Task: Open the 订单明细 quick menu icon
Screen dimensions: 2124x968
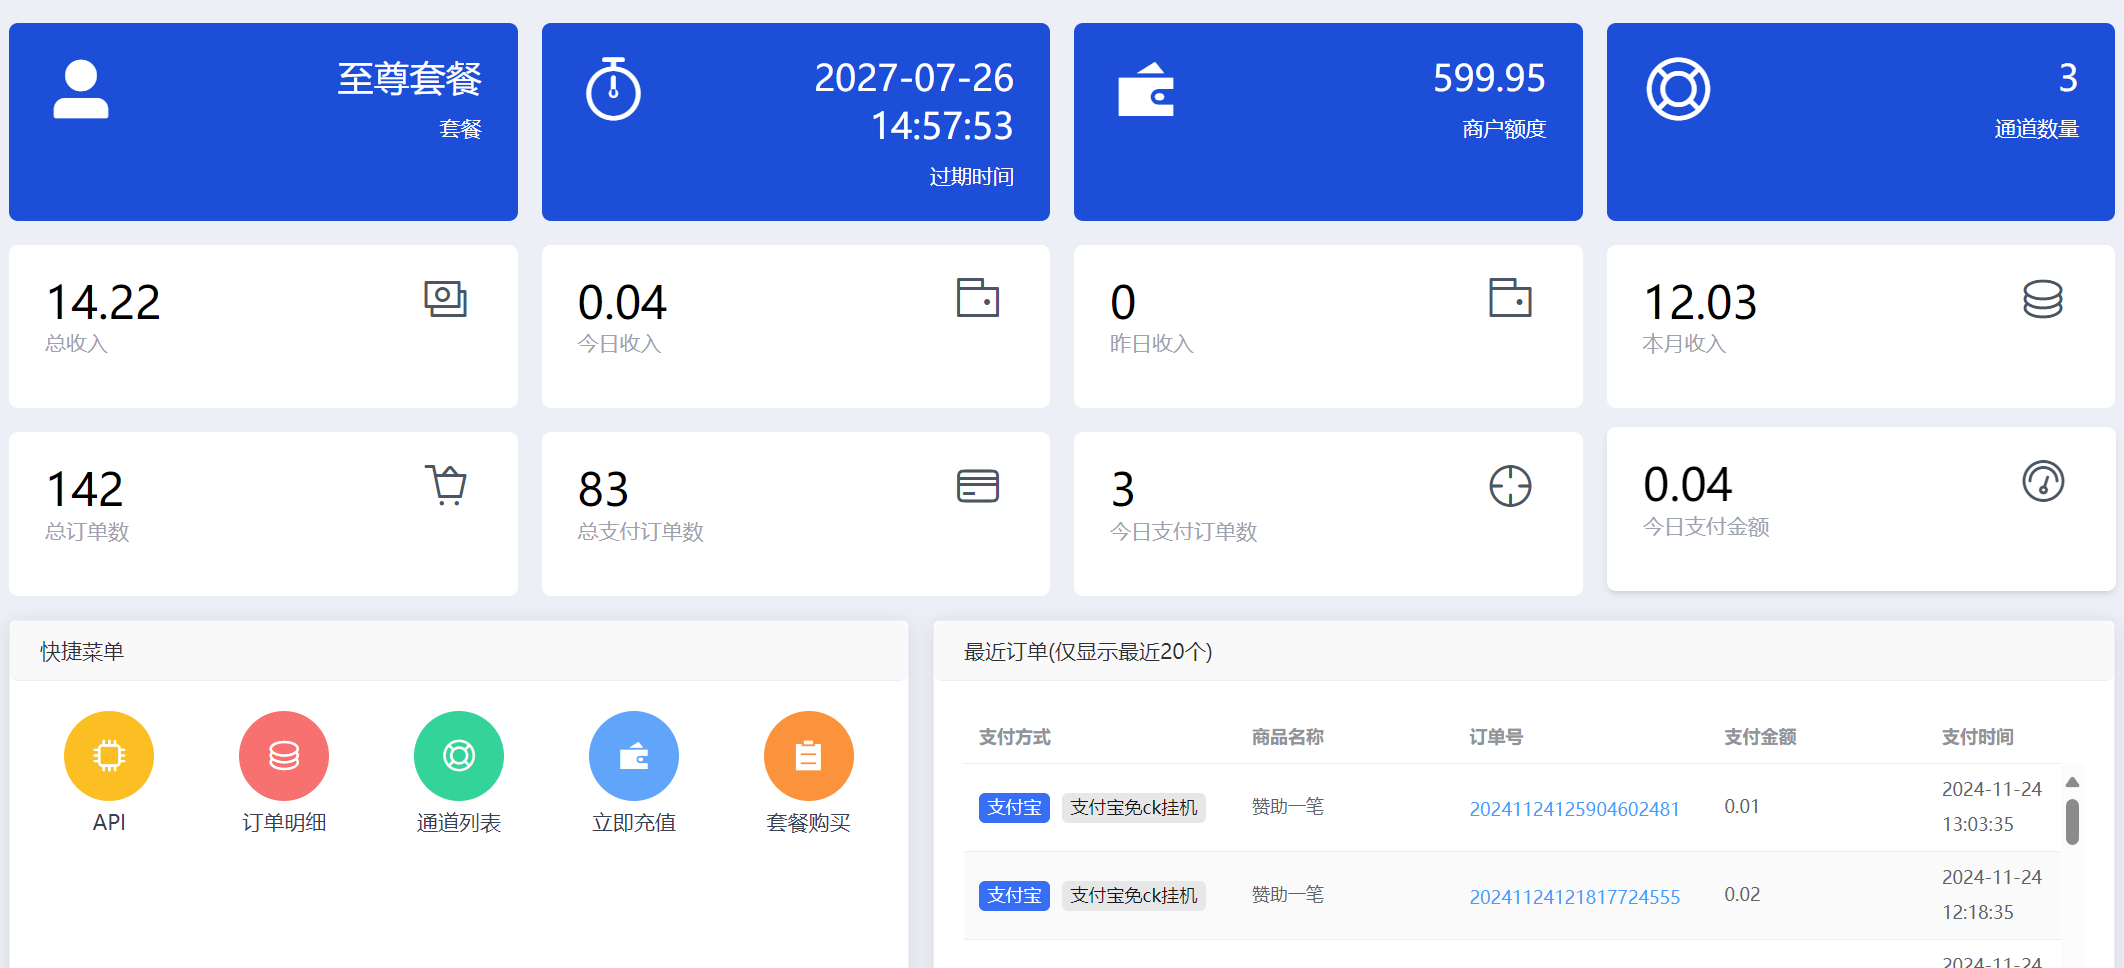Action: pos(283,756)
